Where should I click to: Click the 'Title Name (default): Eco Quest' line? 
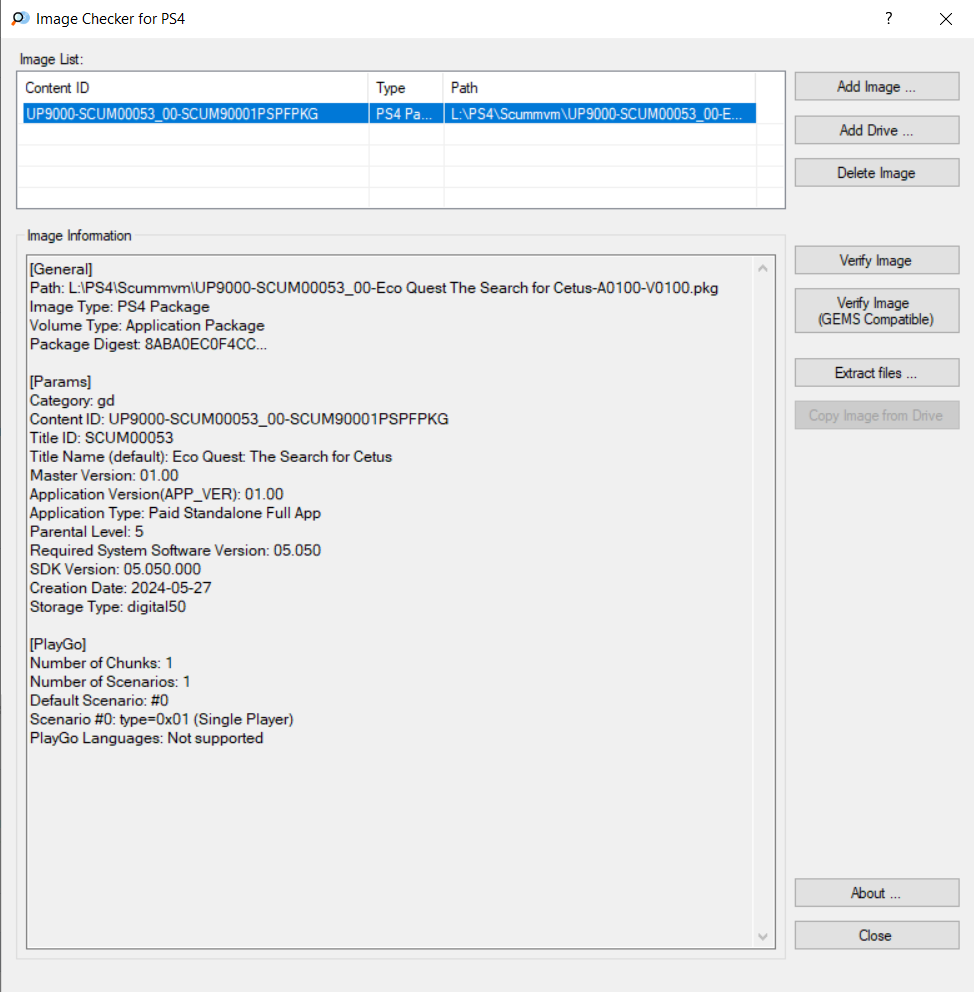211,457
